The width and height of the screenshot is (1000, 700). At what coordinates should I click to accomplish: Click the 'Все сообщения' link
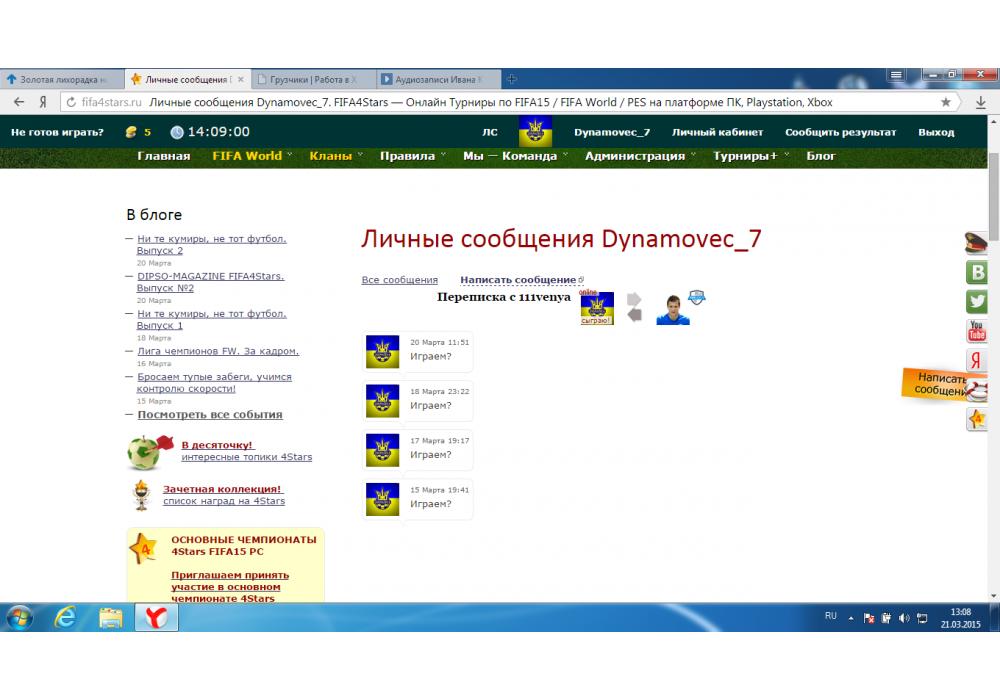(399, 280)
